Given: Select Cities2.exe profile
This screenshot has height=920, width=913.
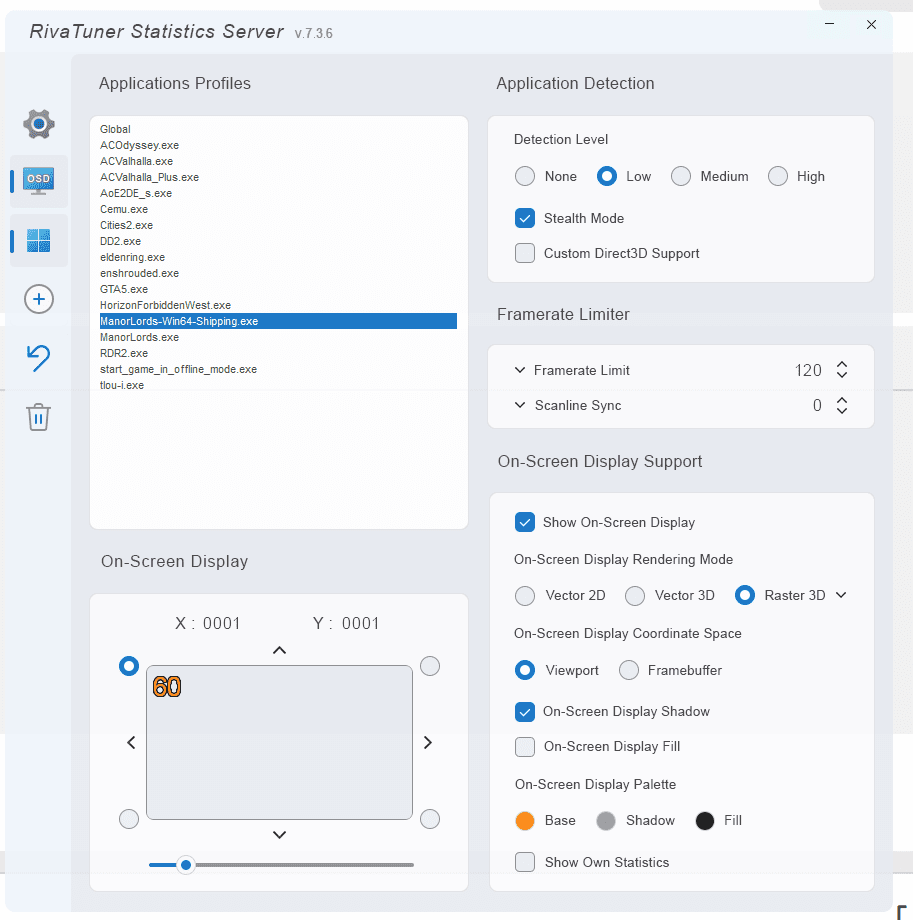Looking at the screenshot, I should tap(278, 225).
